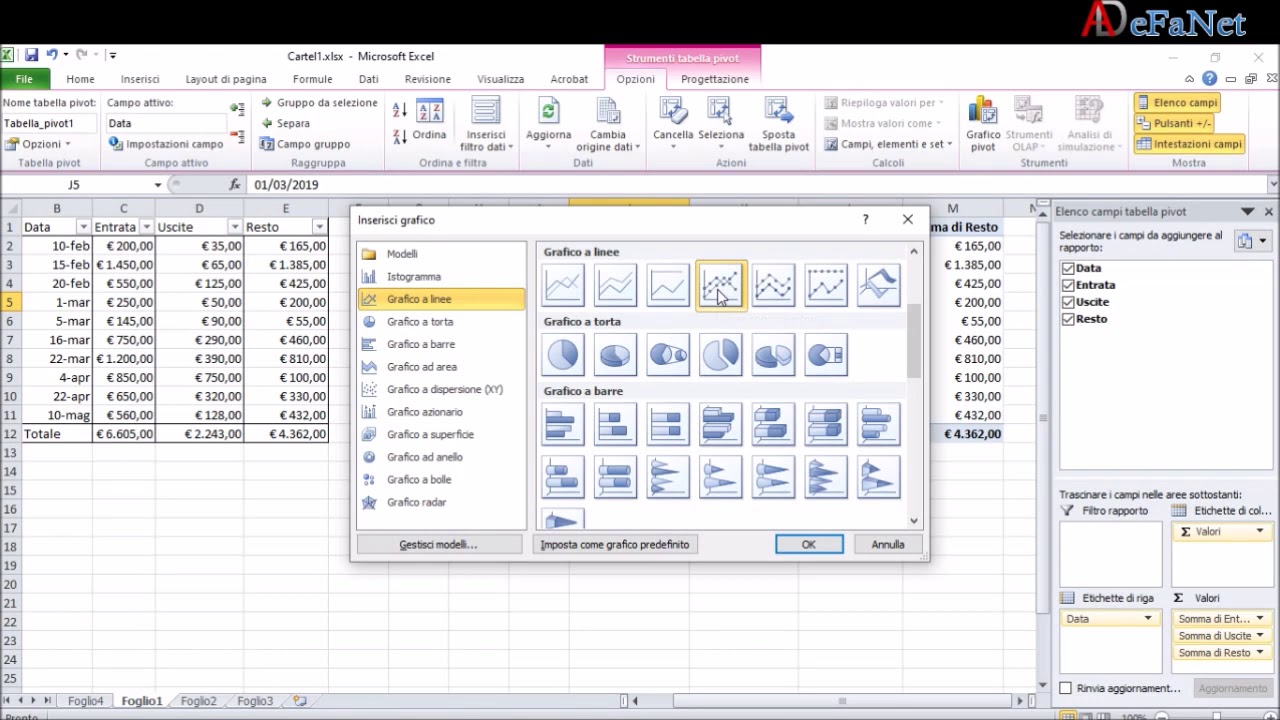The image size is (1280, 720).
Task: Open help in Inserisci grafico dialog
Action: click(865, 219)
